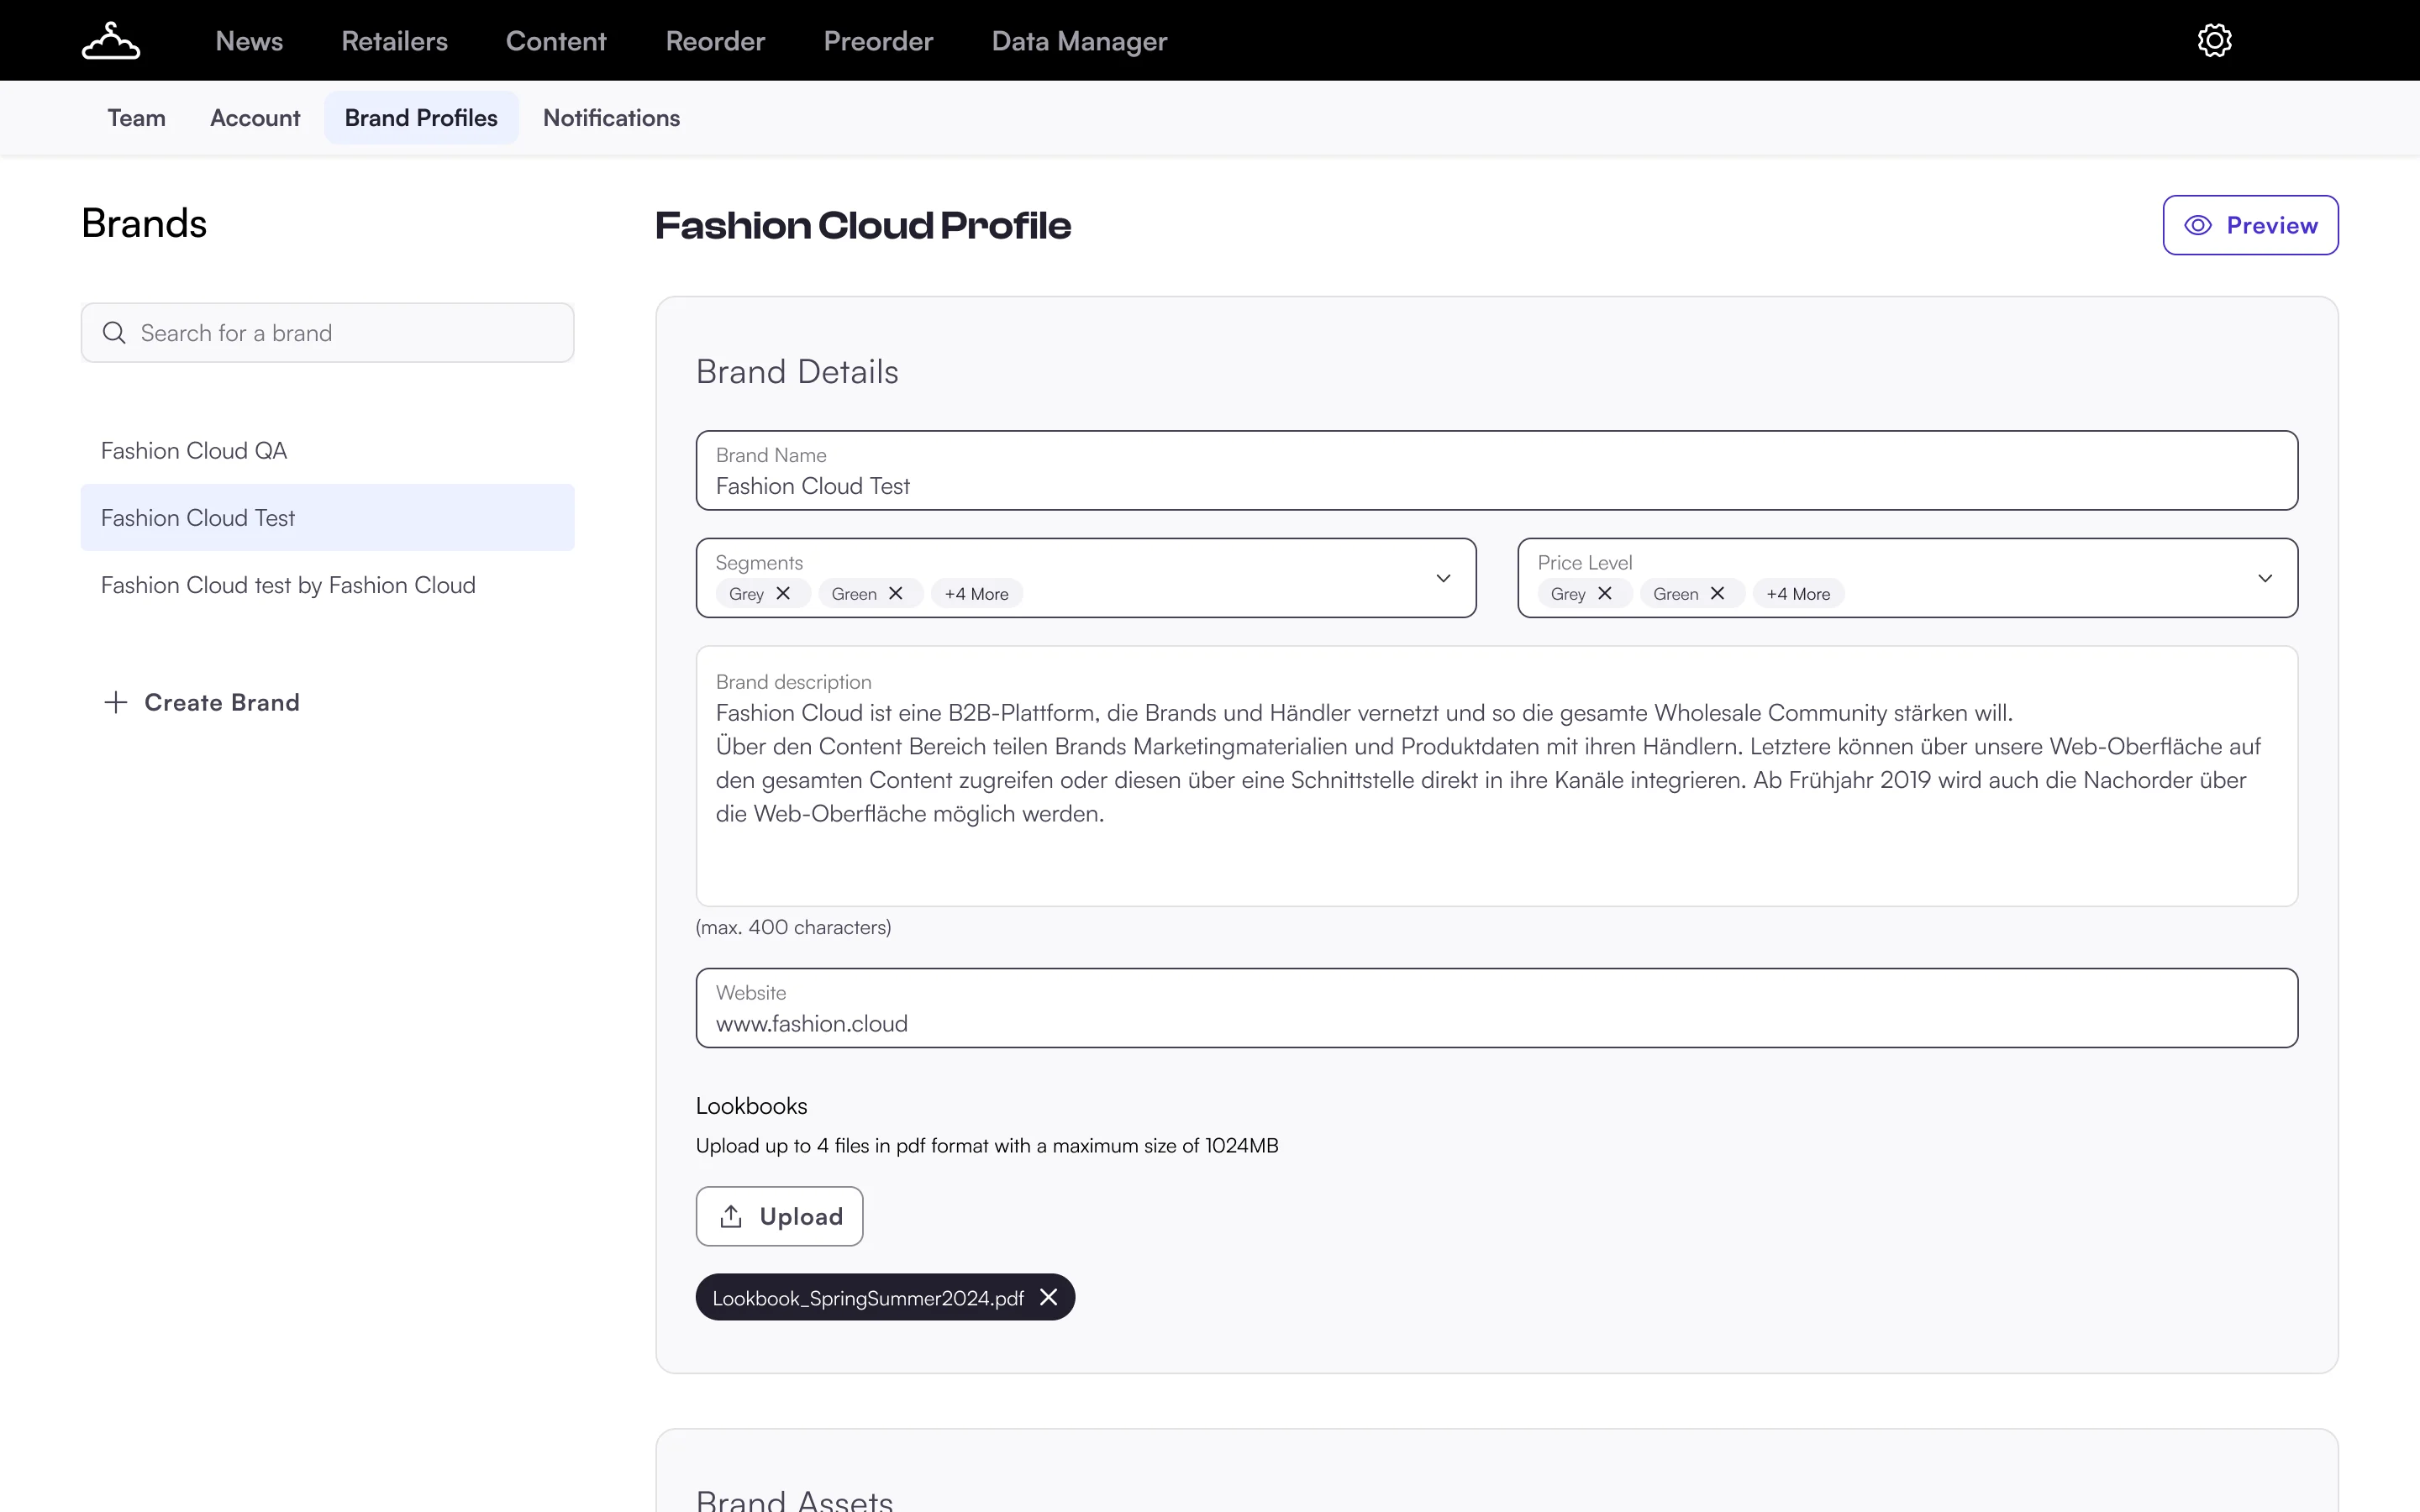Switch to the Account tab
This screenshot has width=2420, height=1512.
click(255, 118)
